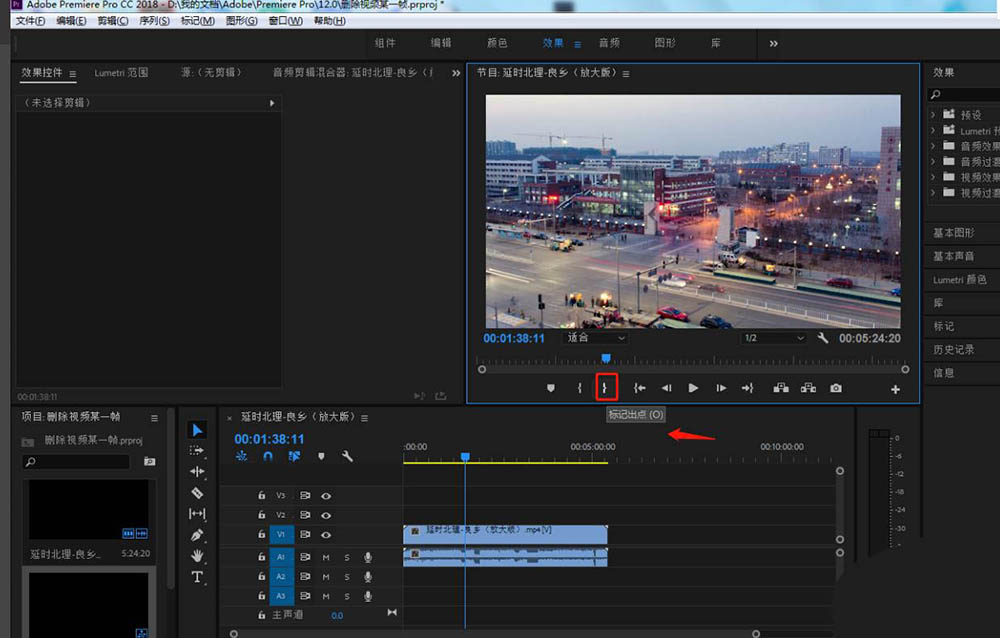This screenshot has height=638, width=1000.
Task: Click the blue playhead on program scrubber bar
Action: 605,358
